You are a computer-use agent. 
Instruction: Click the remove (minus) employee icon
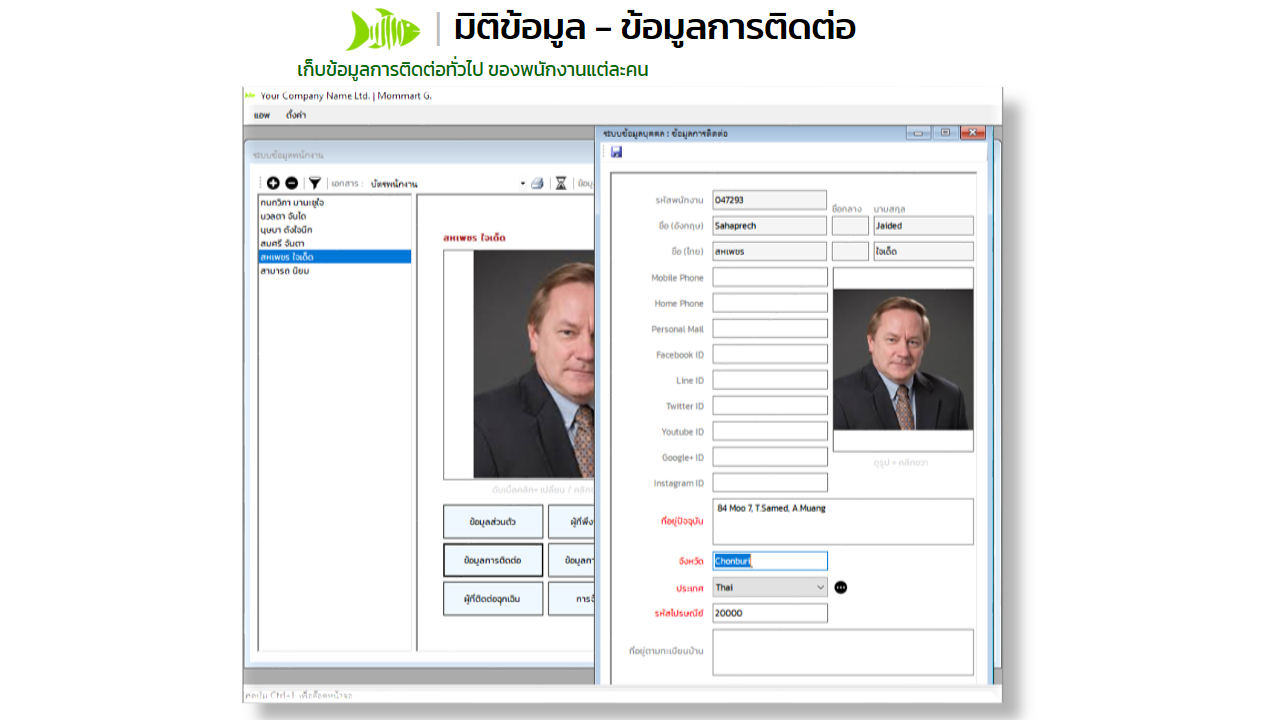point(291,183)
